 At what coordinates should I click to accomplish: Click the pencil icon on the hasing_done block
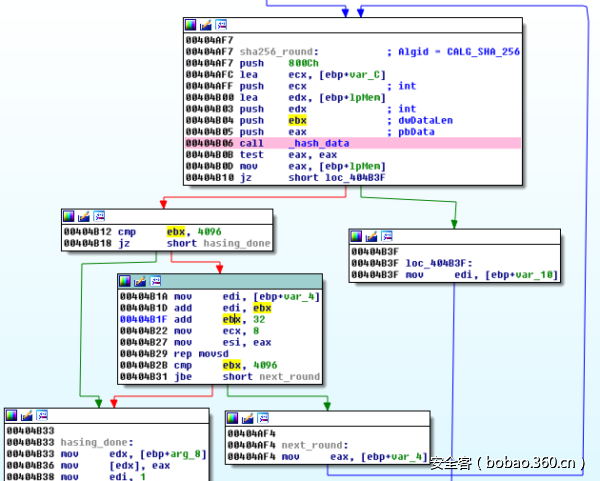point(25,415)
